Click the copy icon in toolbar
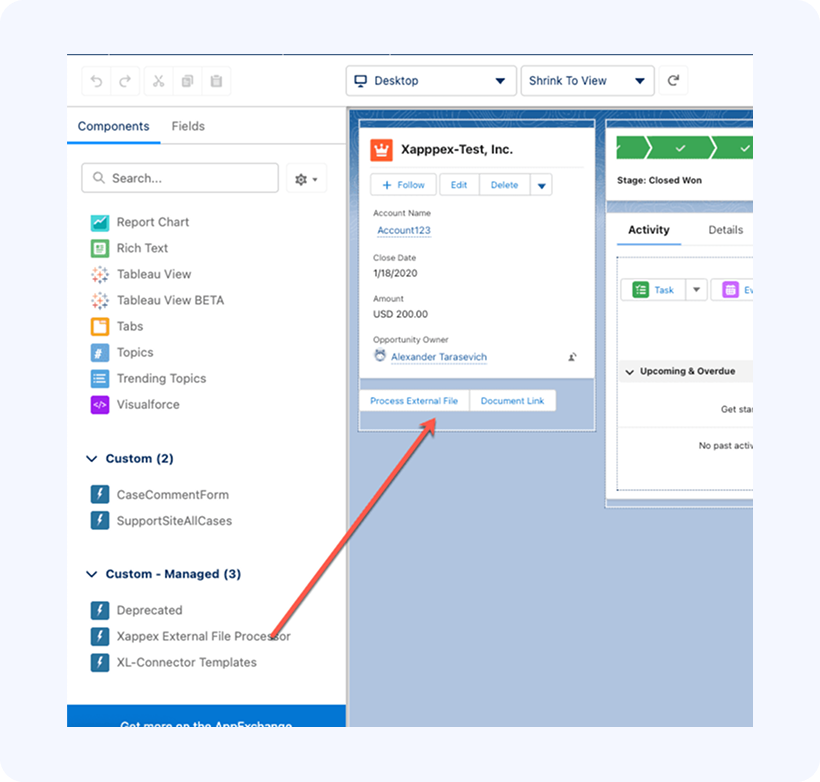The width and height of the screenshot is (820, 782). (x=187, y=81)
